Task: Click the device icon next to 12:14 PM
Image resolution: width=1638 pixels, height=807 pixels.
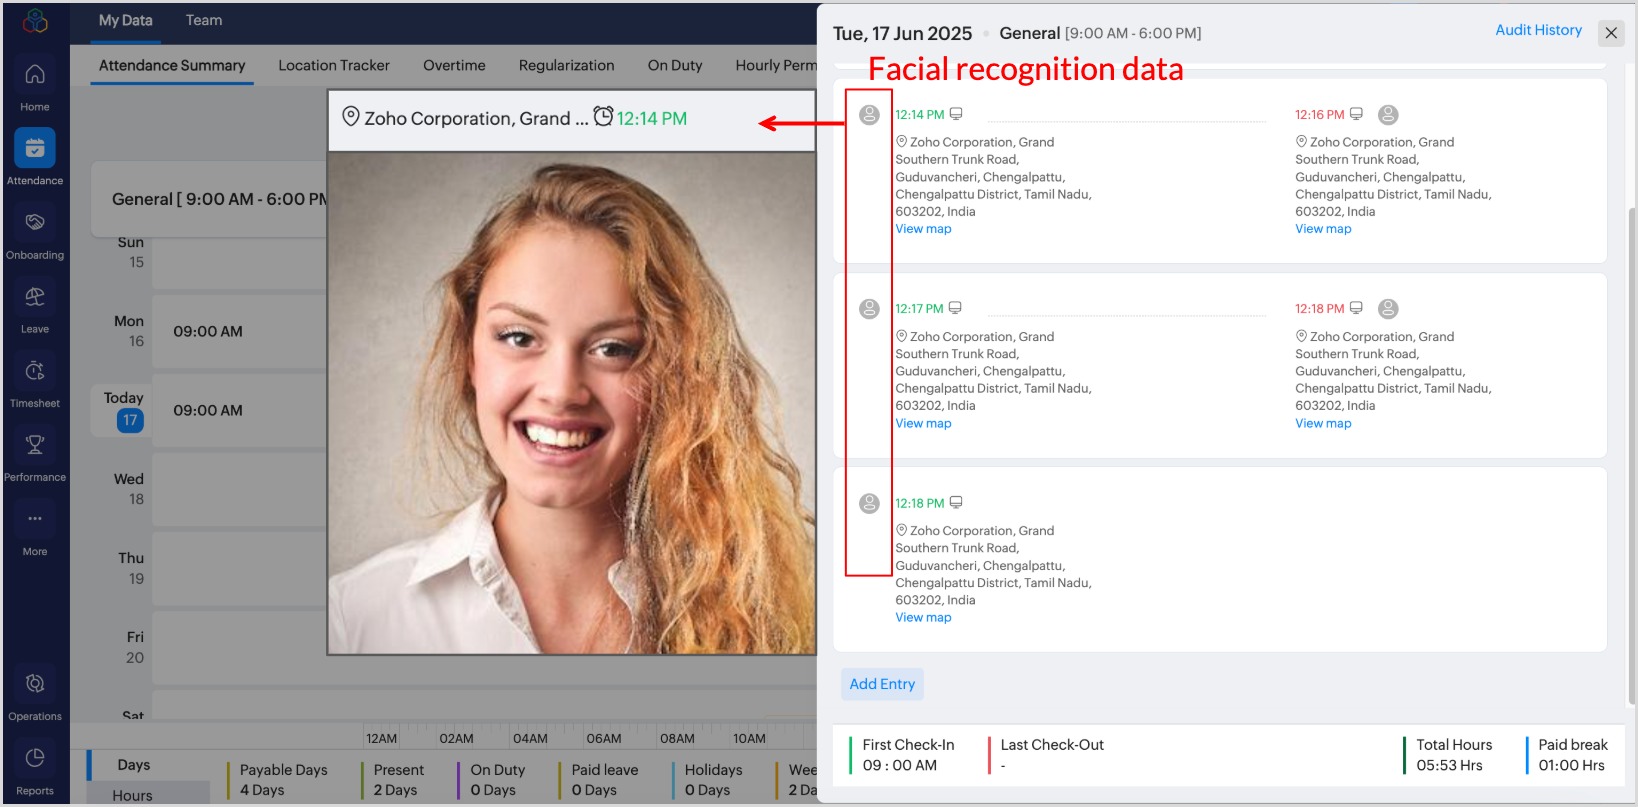Action: (956, 114)
